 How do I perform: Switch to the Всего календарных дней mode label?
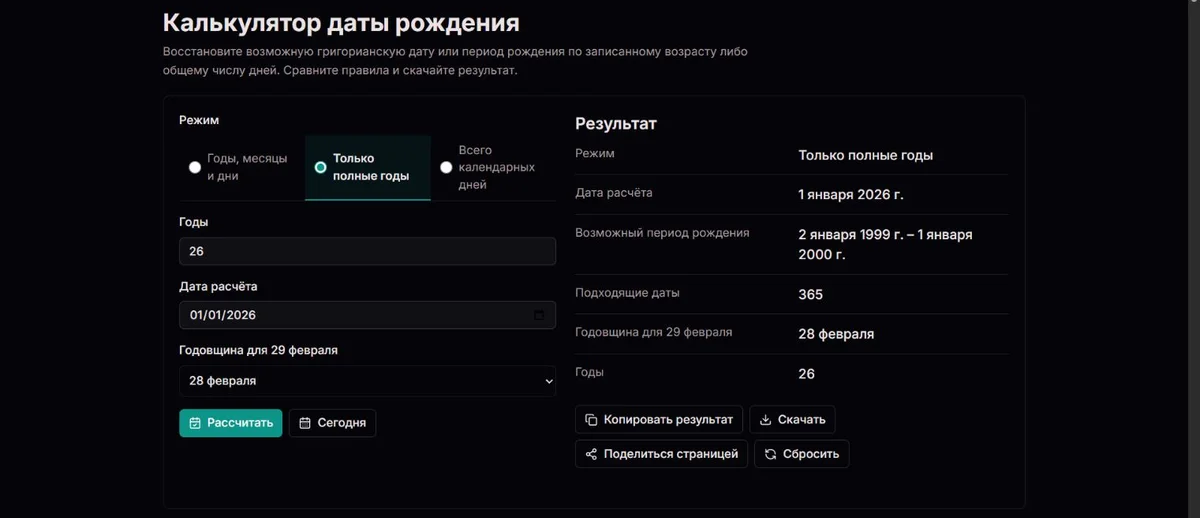(x=496, y=167)
